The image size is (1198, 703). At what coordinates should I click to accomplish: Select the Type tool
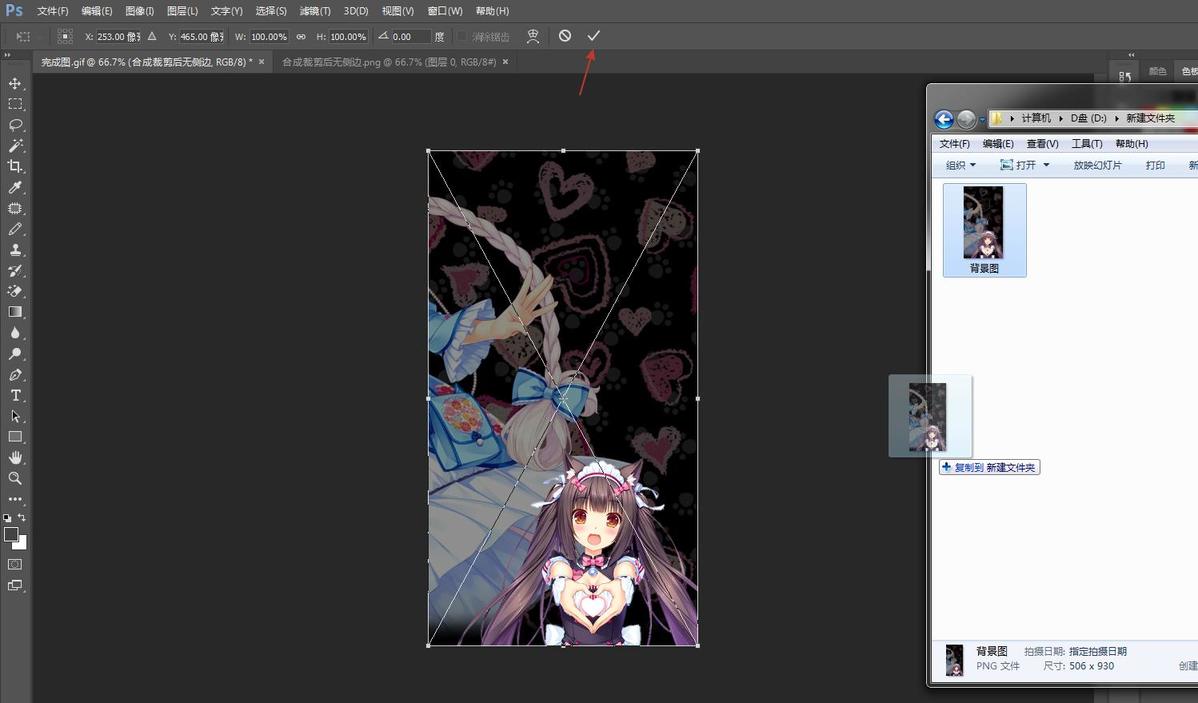pos(15,396)
